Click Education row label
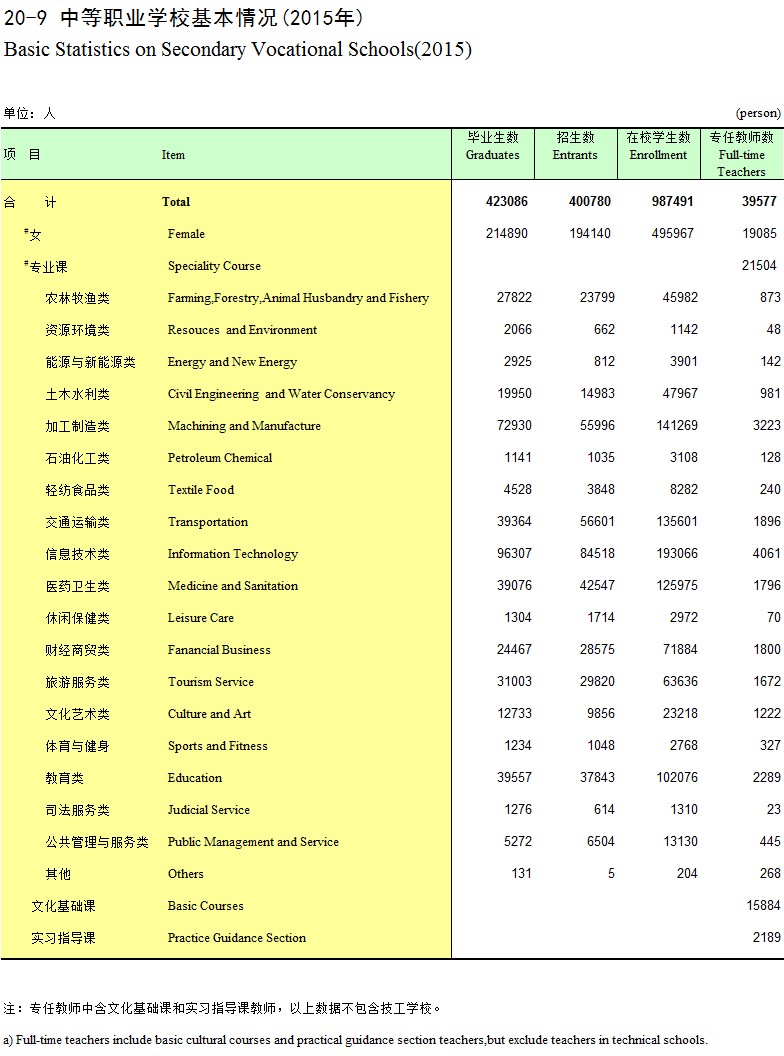This screenshot has width=784, height=1056. click(195, 778)
